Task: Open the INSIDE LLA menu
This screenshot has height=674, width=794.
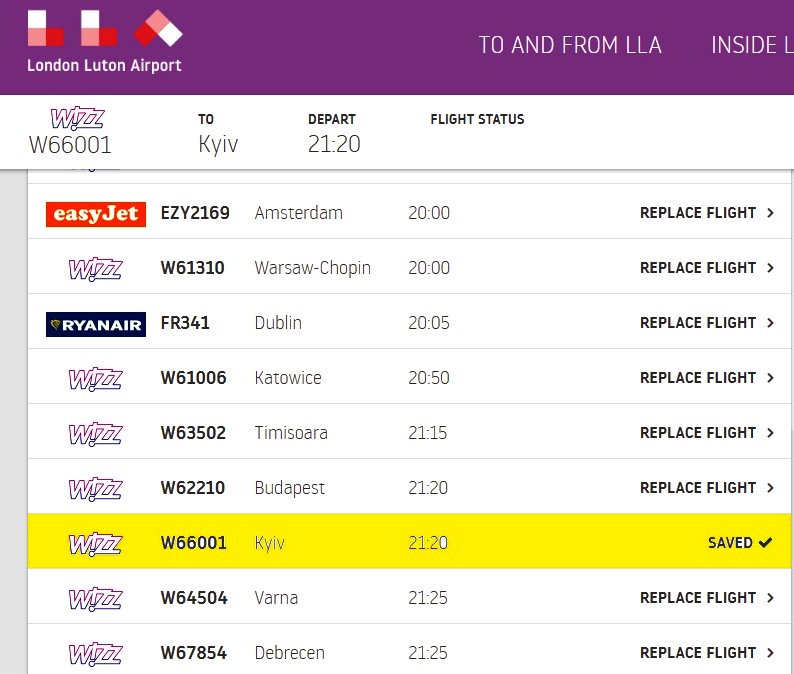Action: coord(750,46)
